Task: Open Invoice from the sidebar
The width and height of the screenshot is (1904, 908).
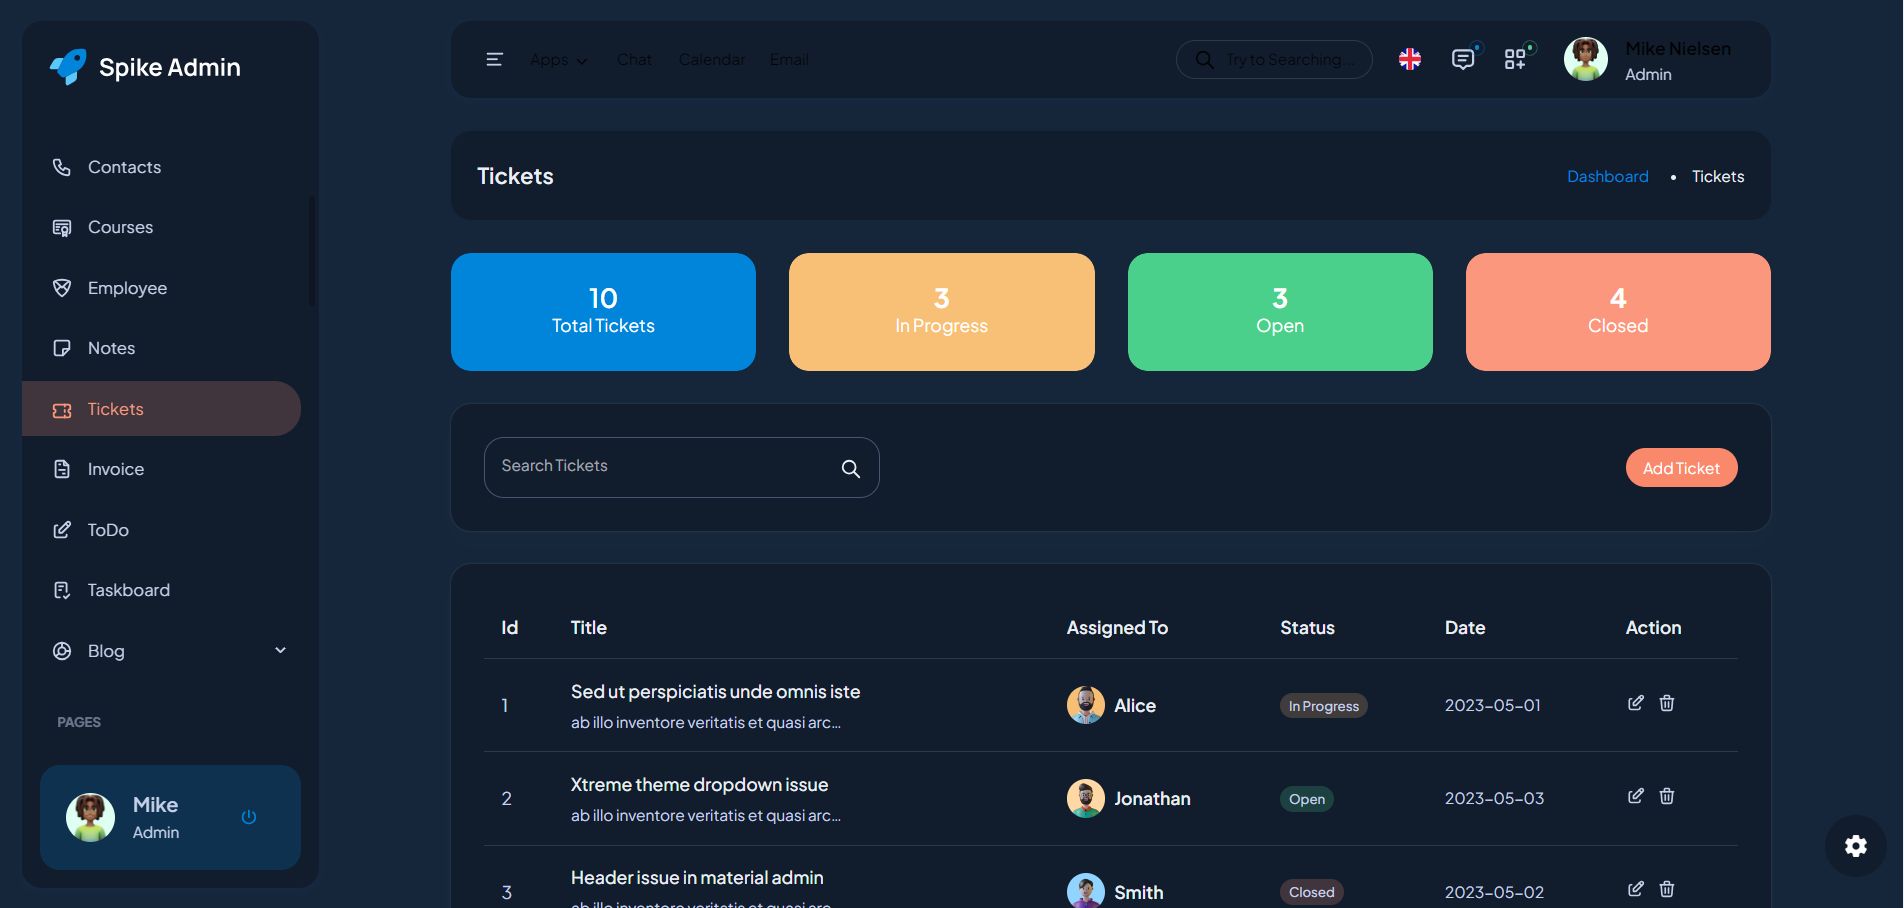Action: tap(115, 469)
